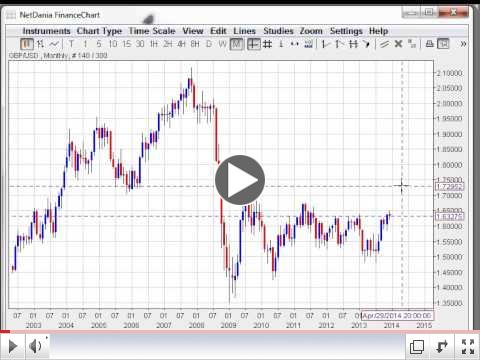
Task: Open the Zoom menu
Action: [x=311, y=31]
